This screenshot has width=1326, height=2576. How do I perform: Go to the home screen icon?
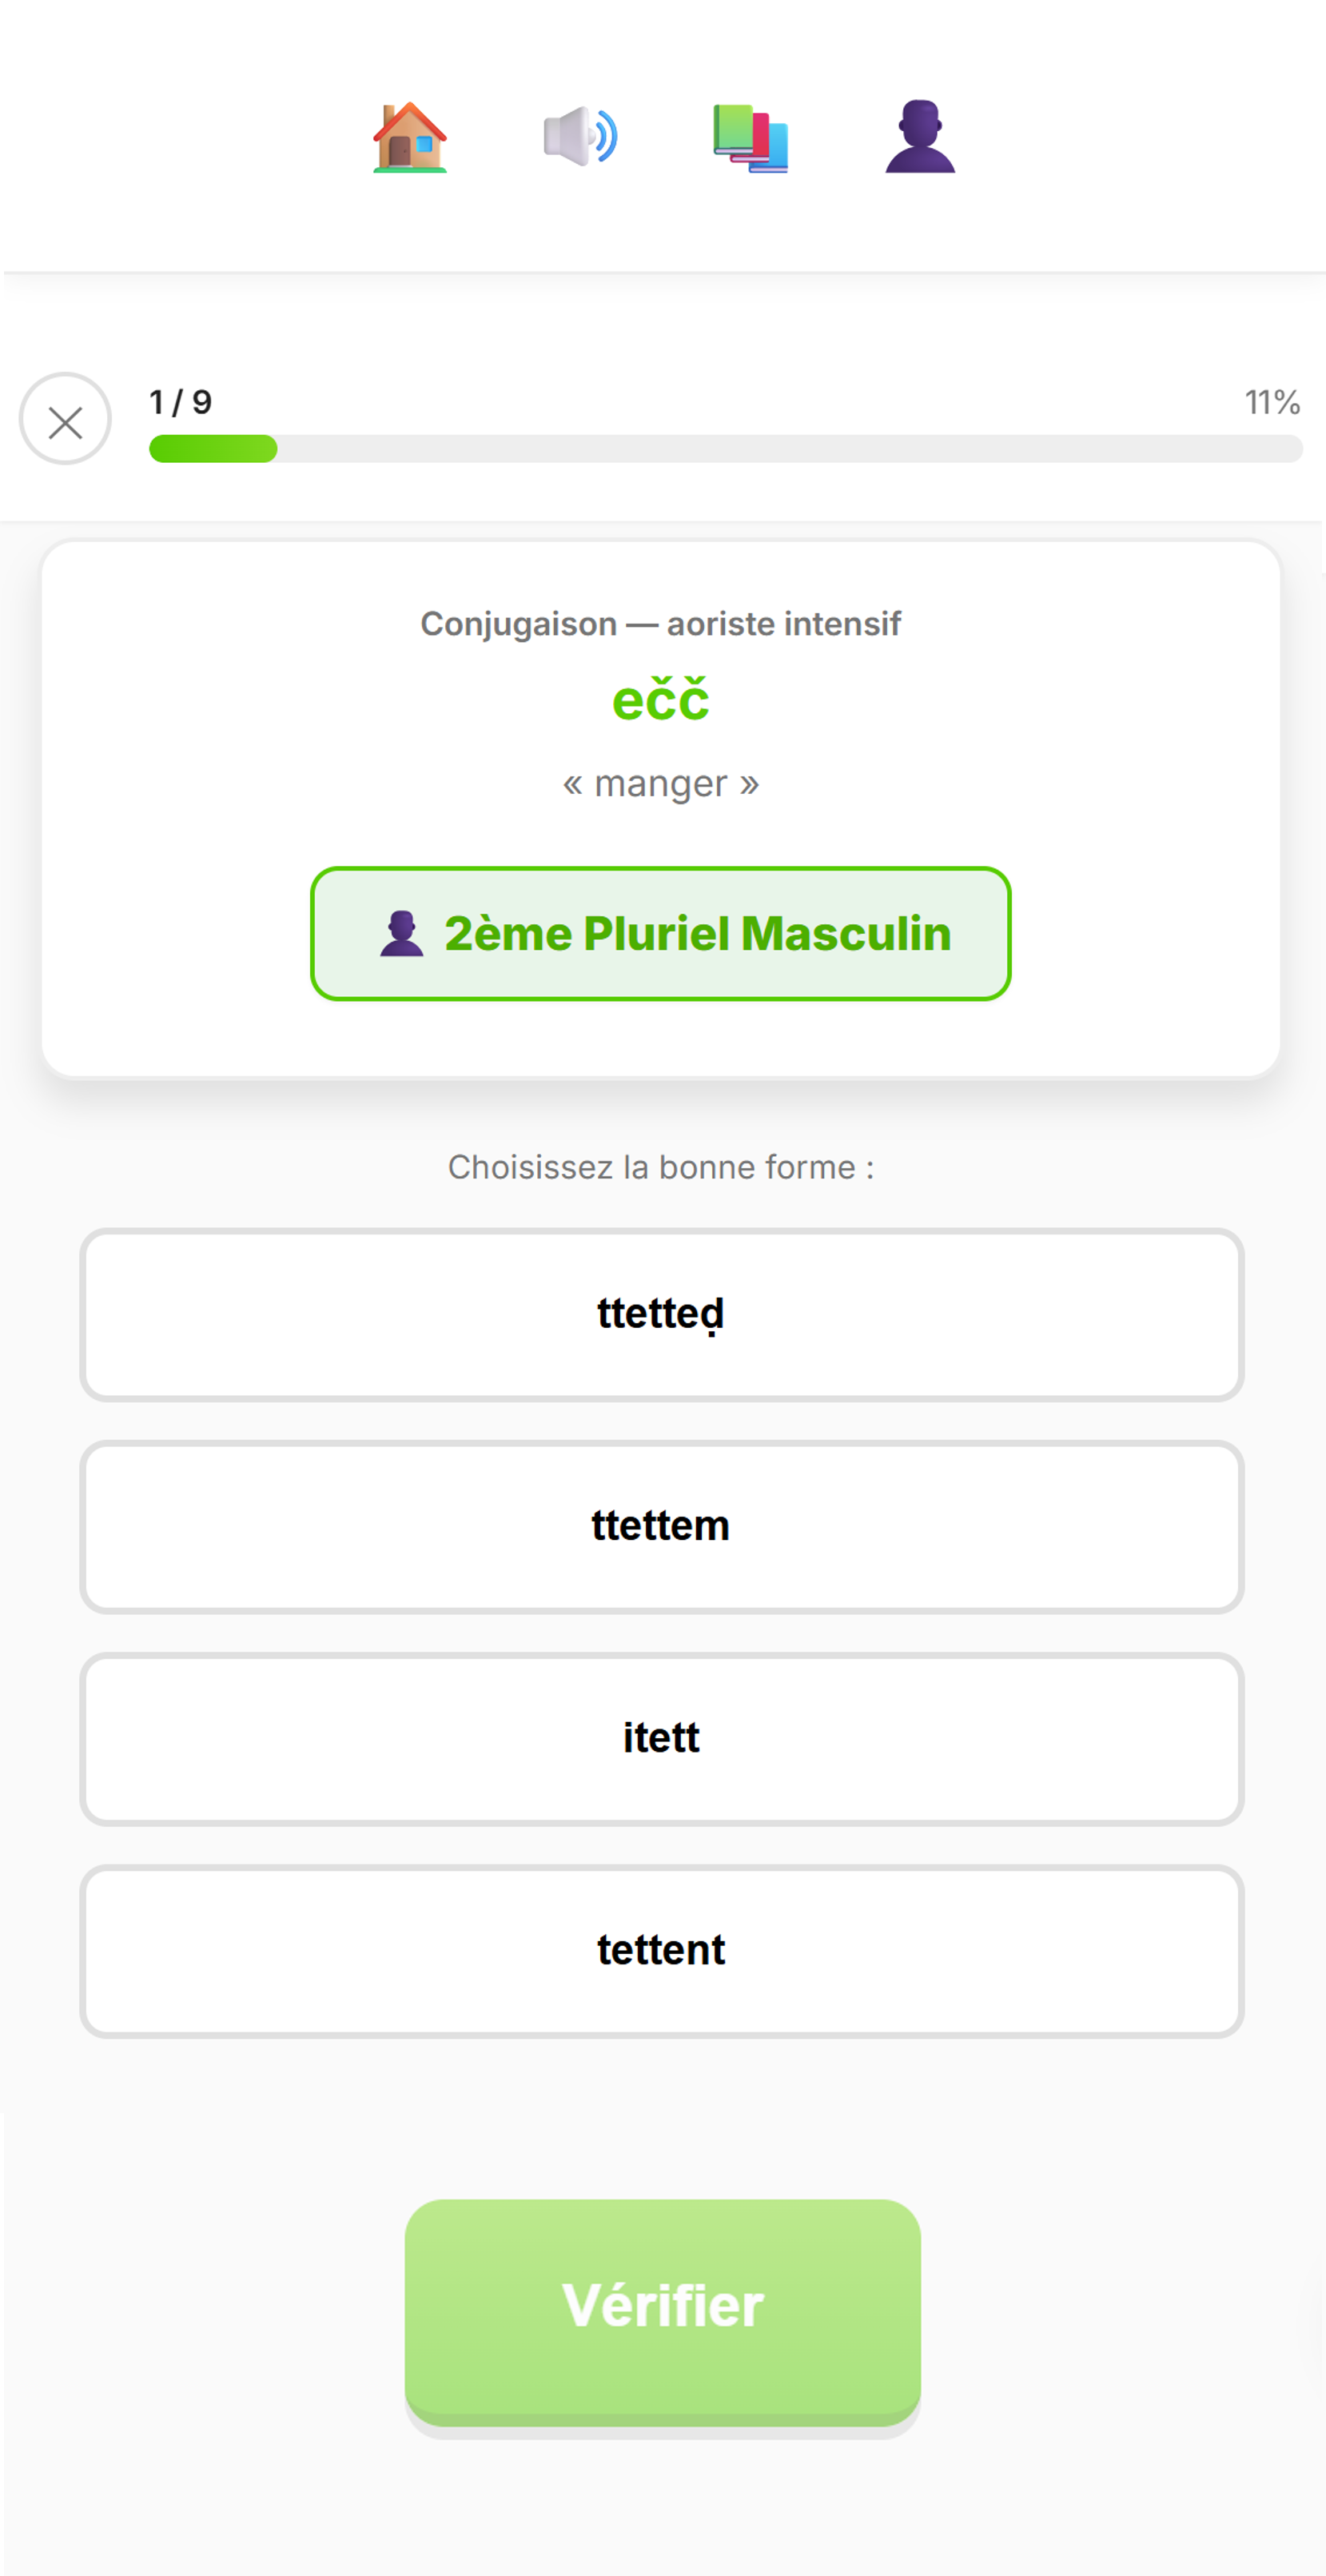(409, 137)
